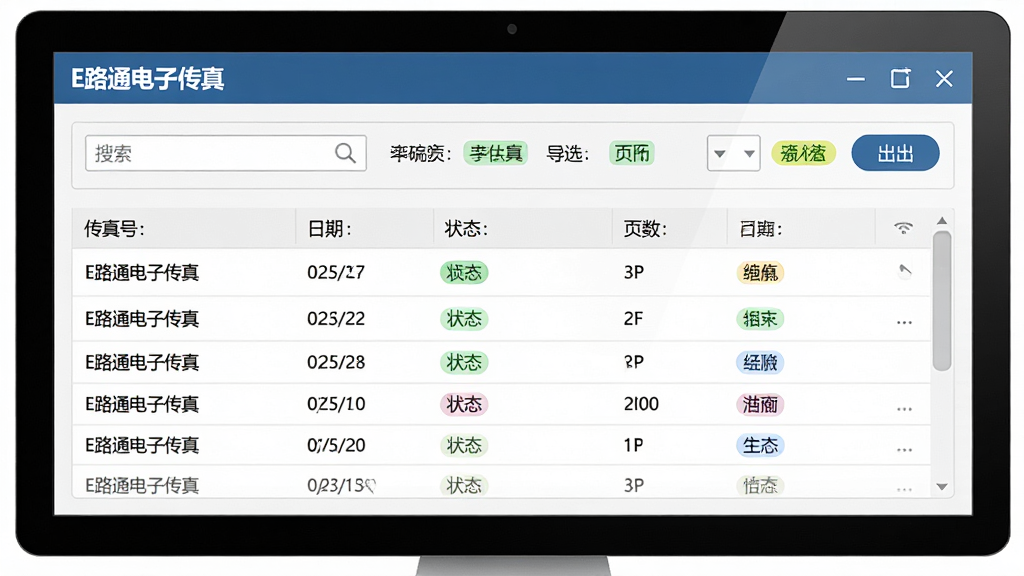Click the wifi signal icon in header
1024x576 pixels.
pyautogui.click(x=904, y=228)
